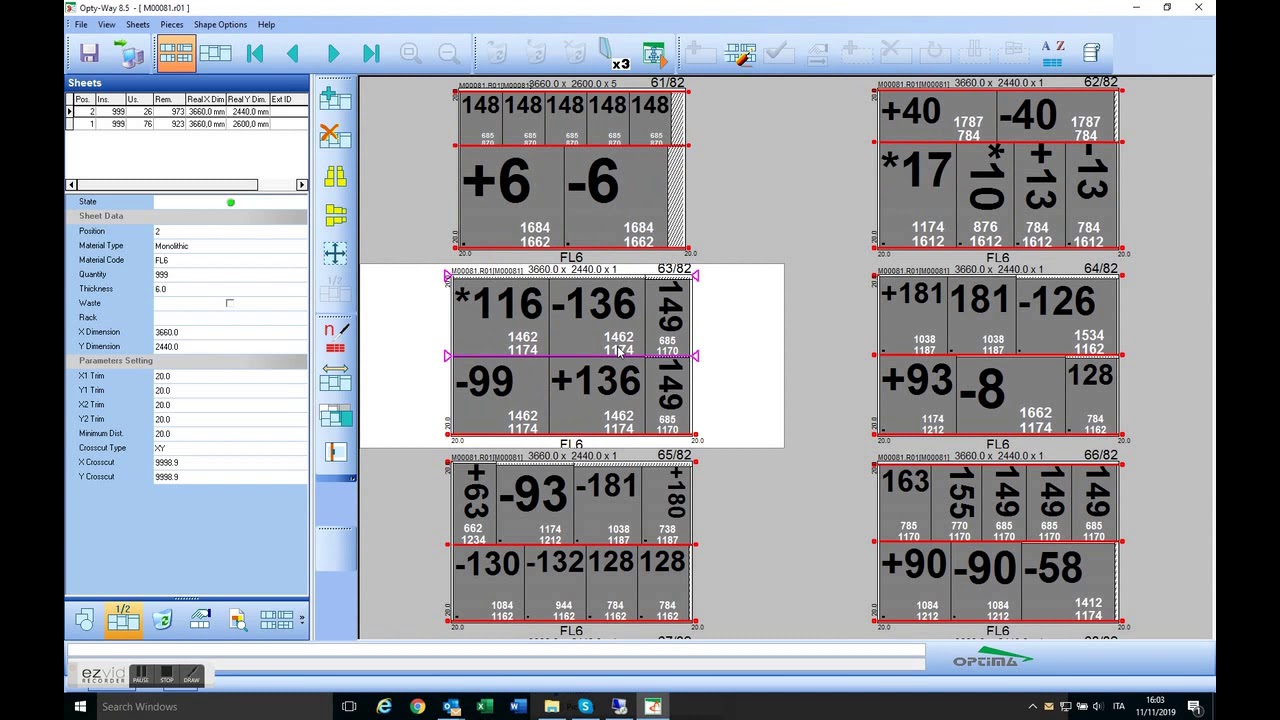1280x720 pixels.
Task: Click the hand over pieces icon in bottom bar
Action: click(200, 621)
